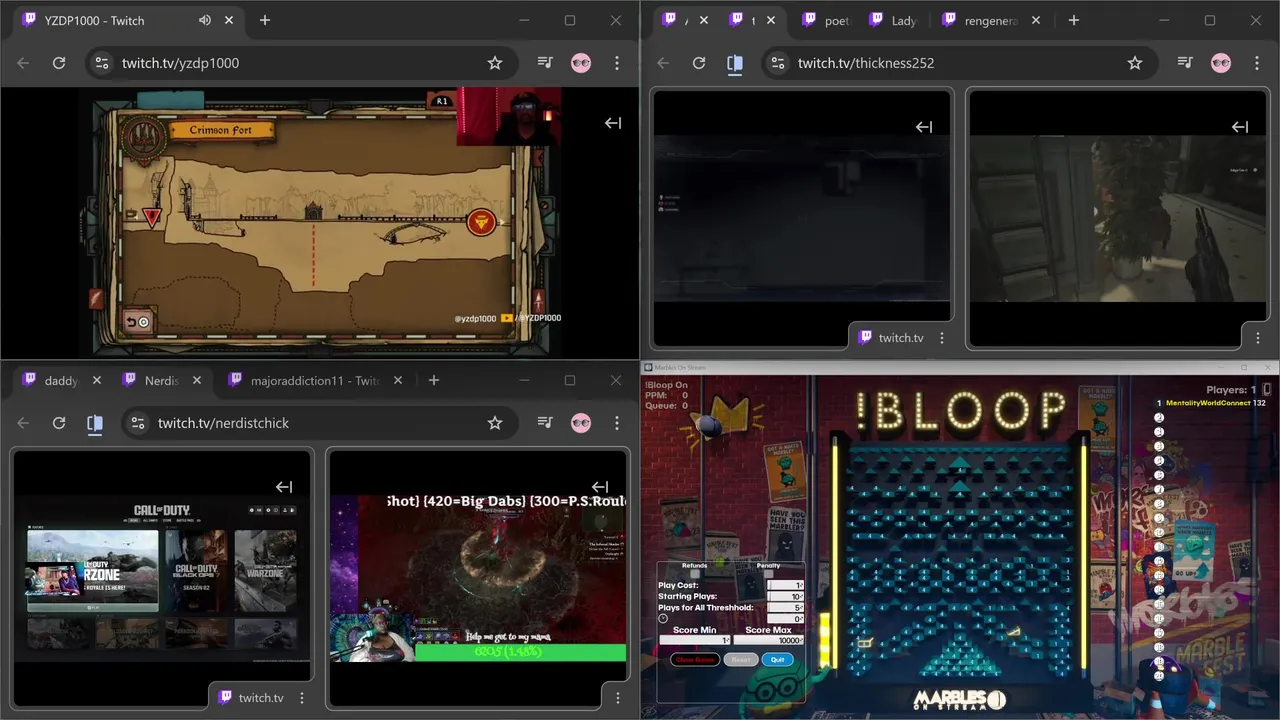Add a new tab in the nerdistchick window
Image resolution: width=1280 pixels, height=720 pixels.
(434, 380)
